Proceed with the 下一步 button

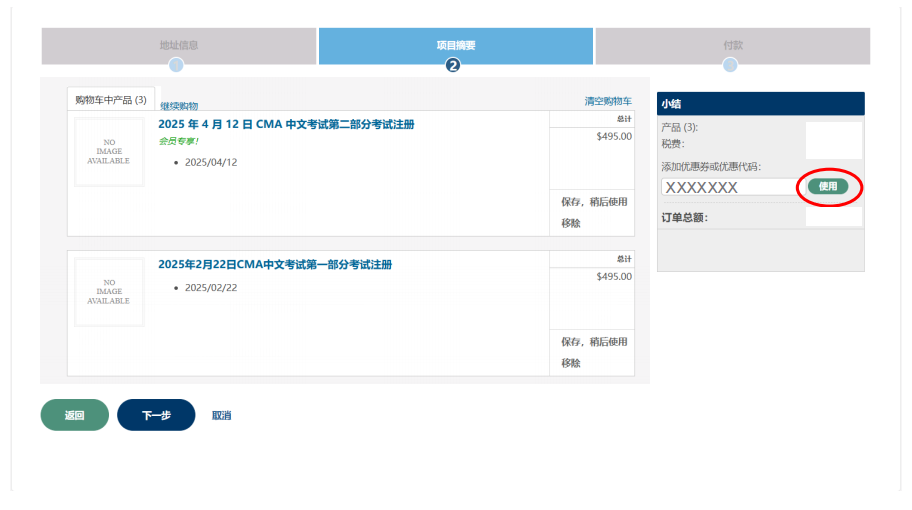point(156,415)
